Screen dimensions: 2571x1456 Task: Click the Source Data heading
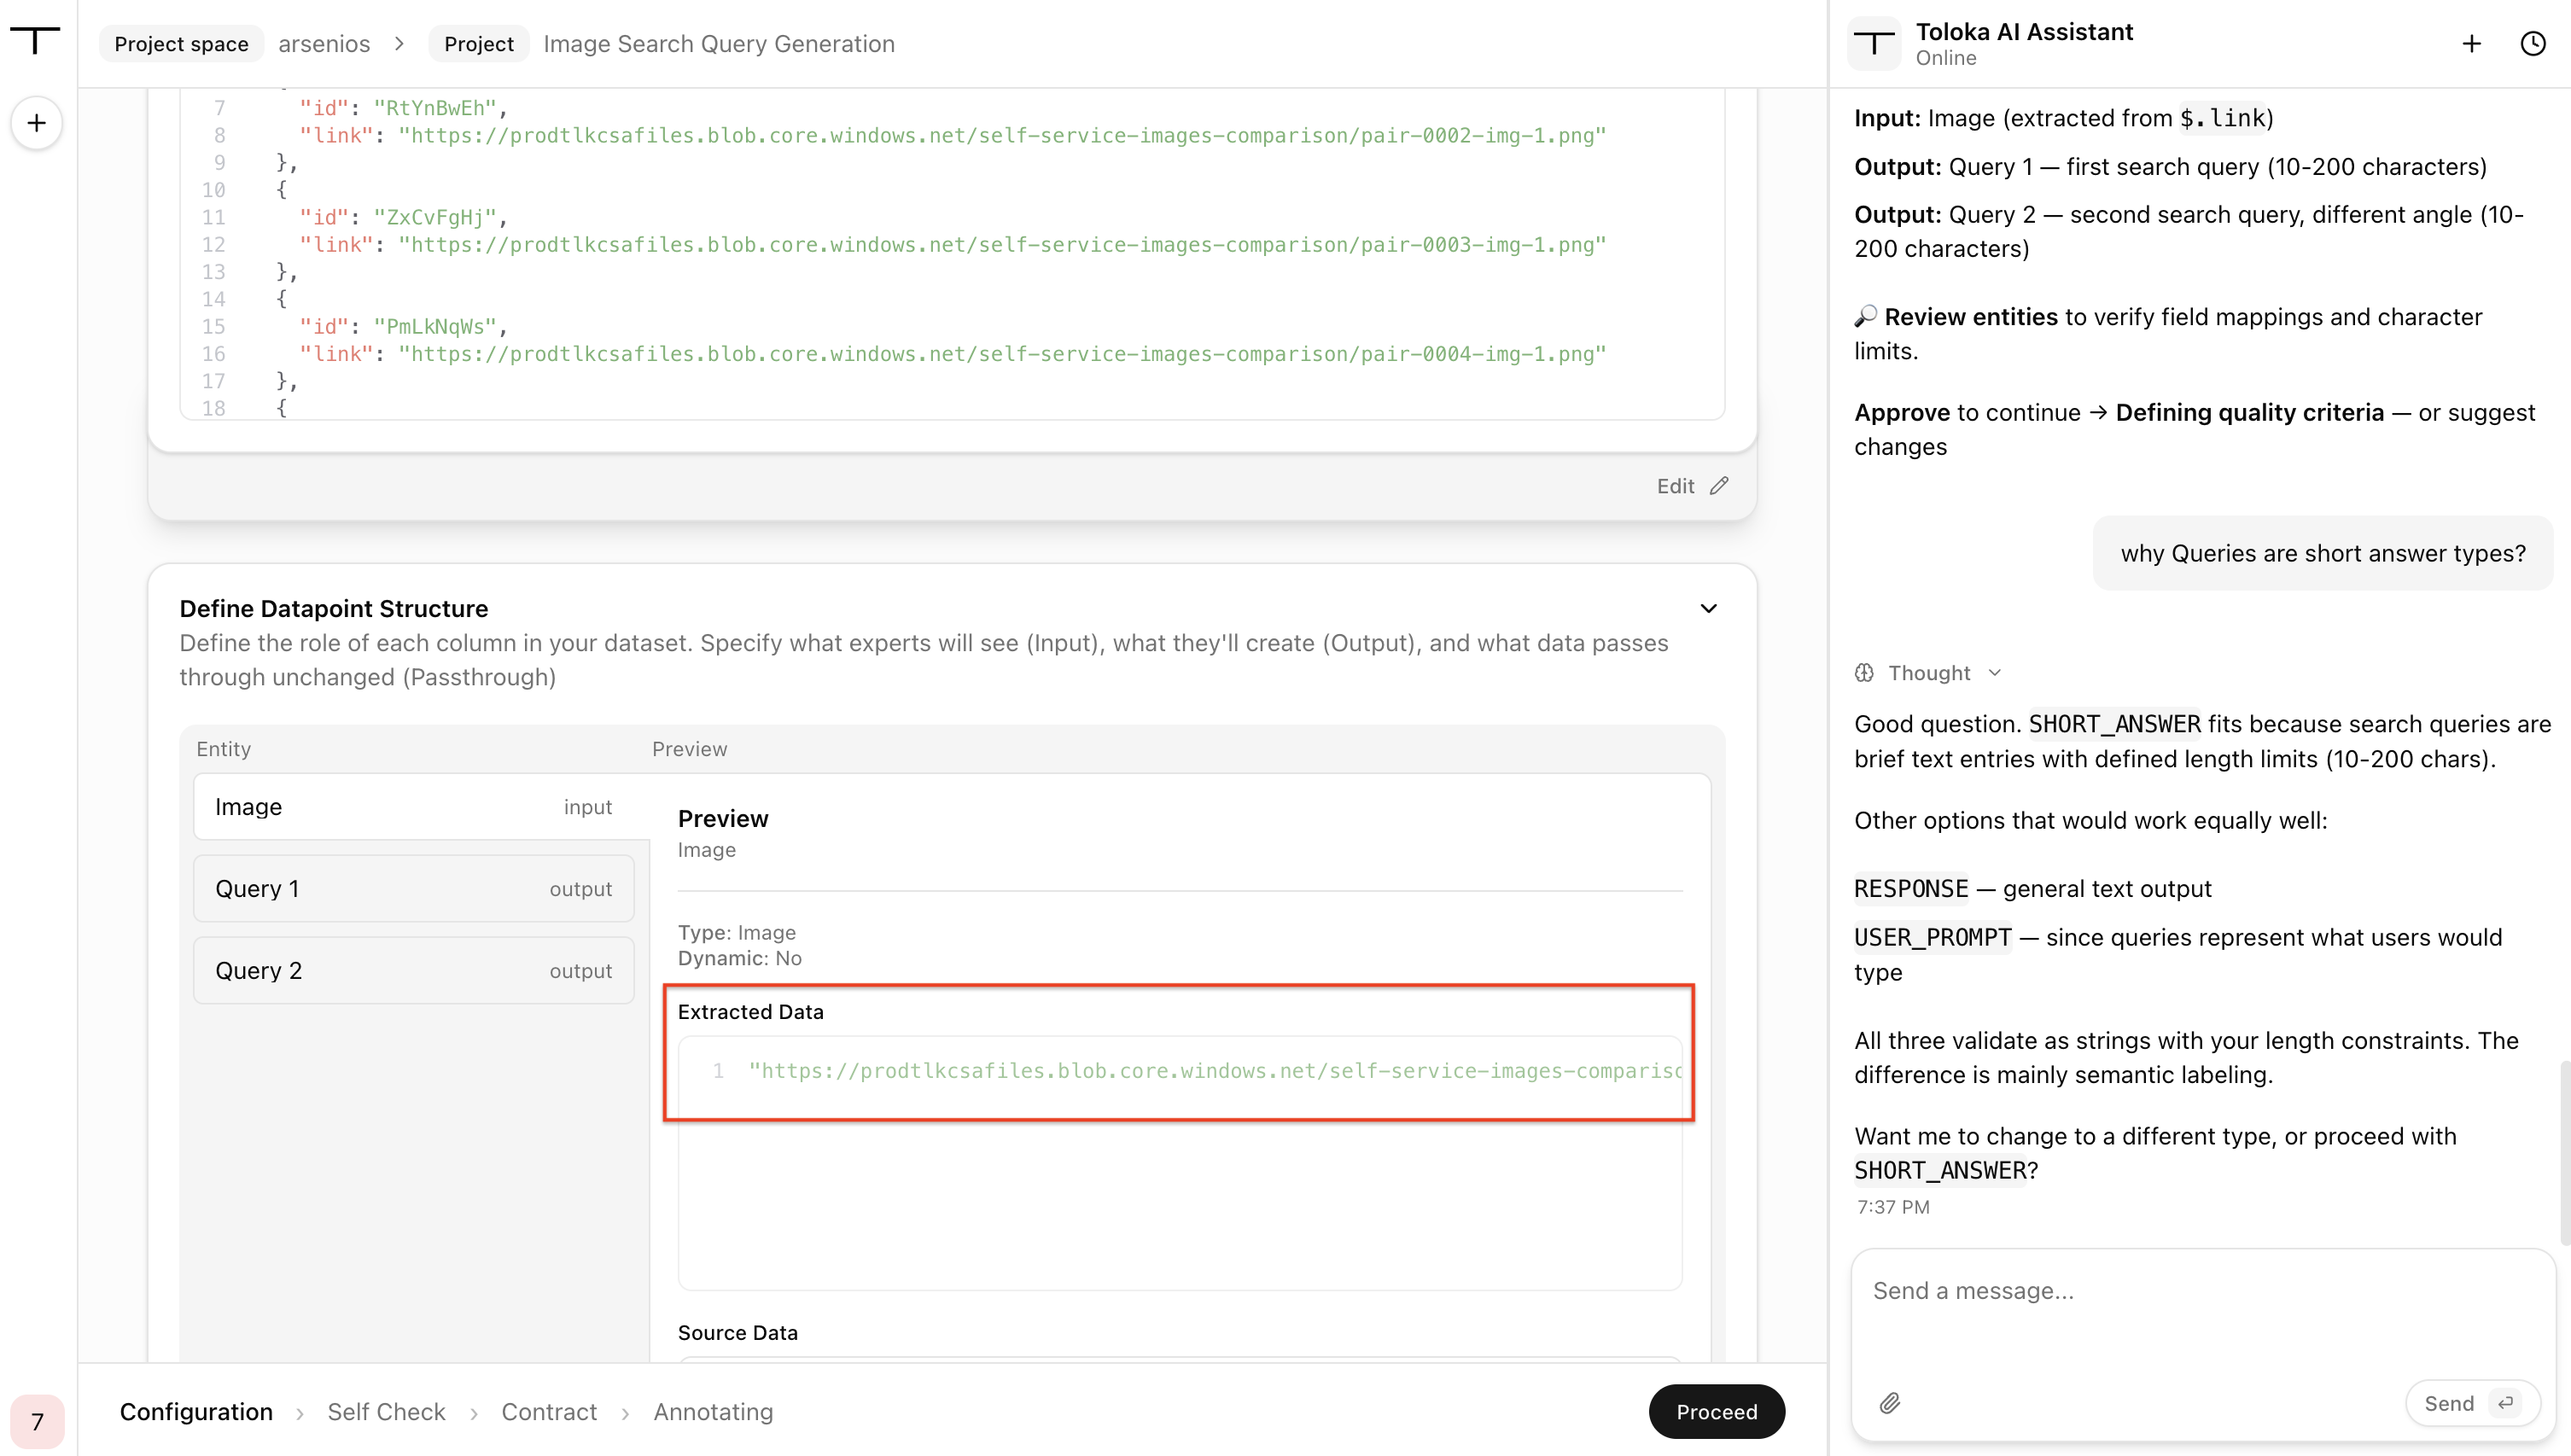(x=737, y=1333)
